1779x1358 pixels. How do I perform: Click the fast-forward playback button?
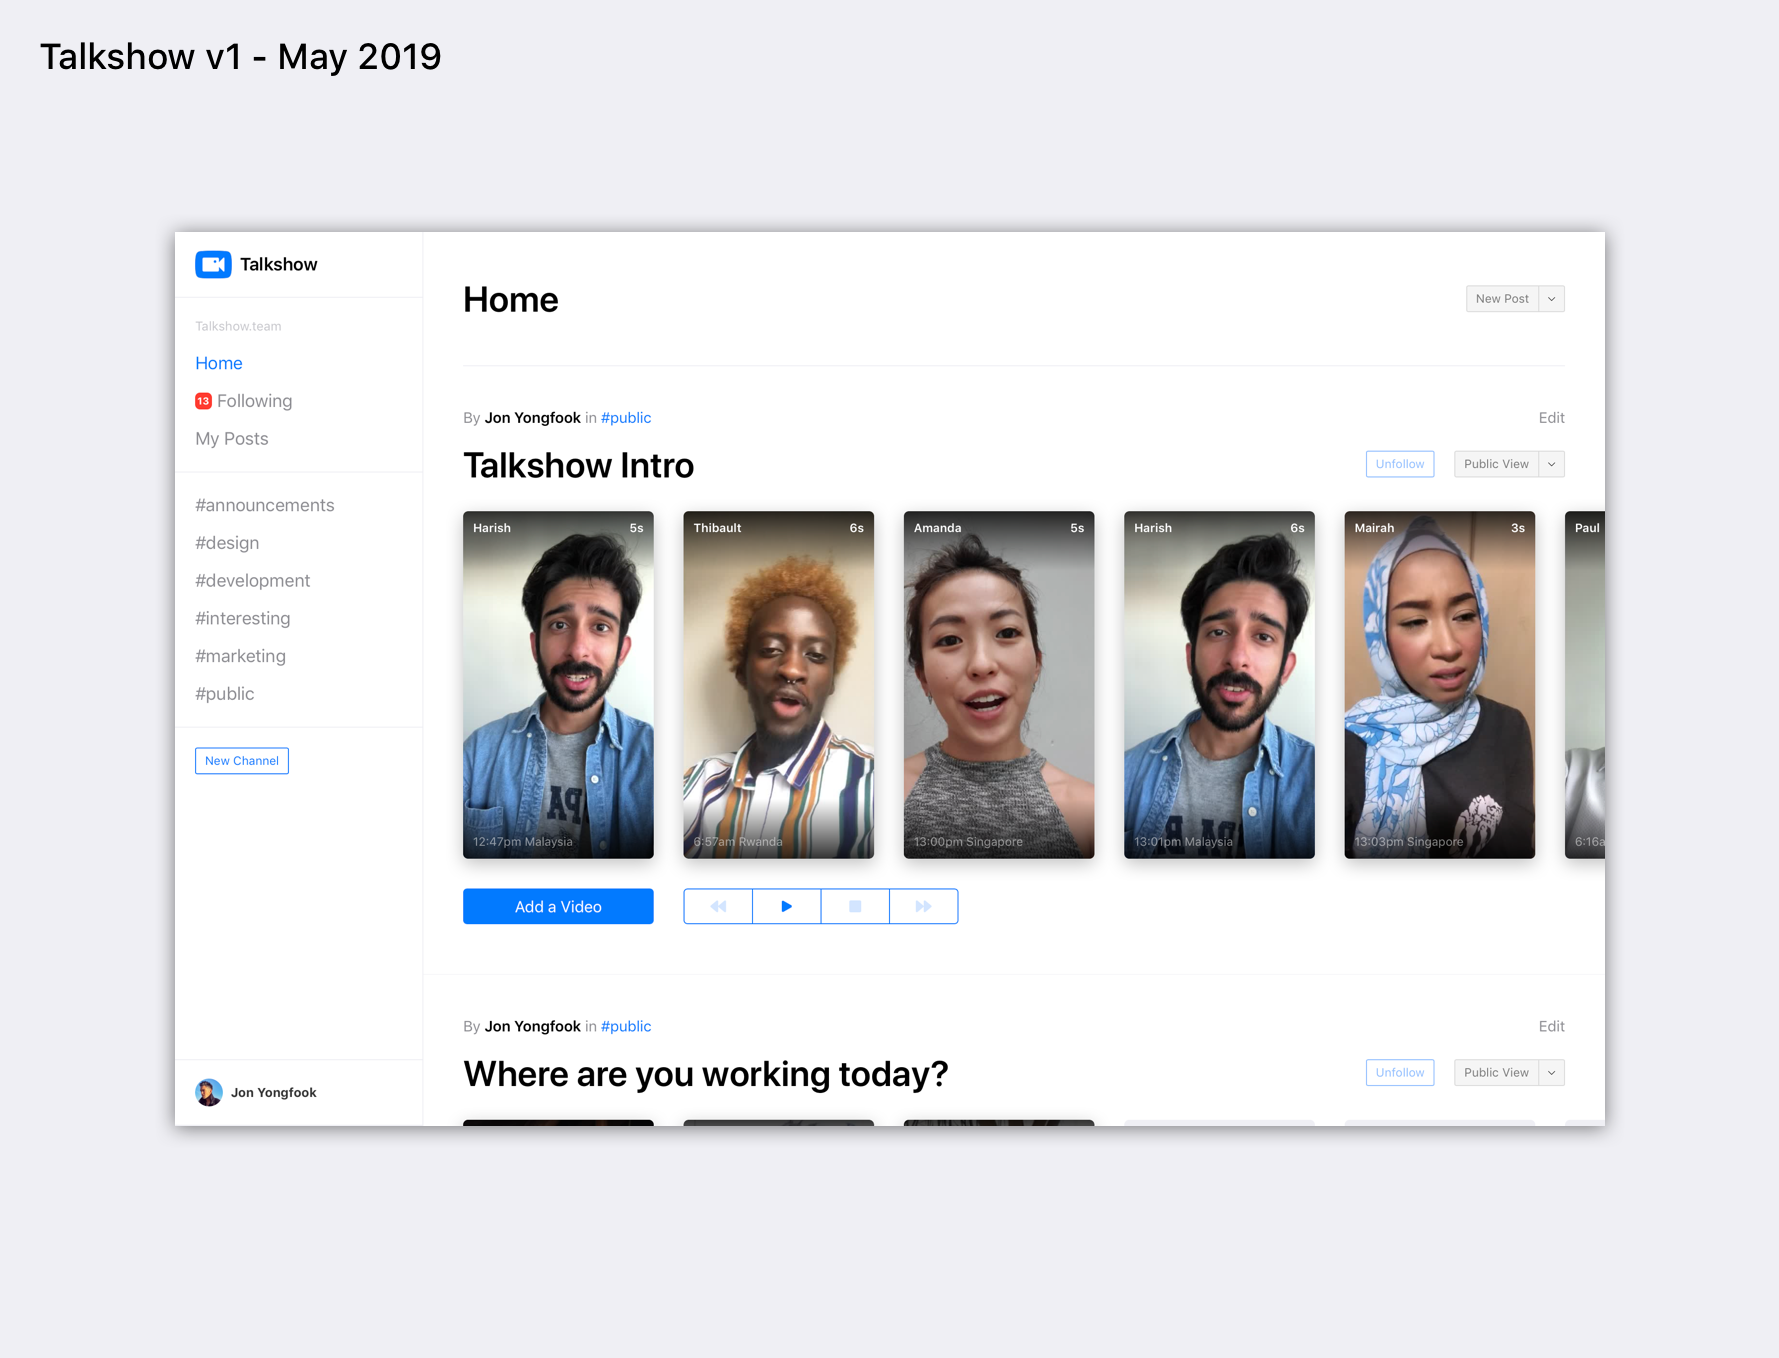(924, 906)
